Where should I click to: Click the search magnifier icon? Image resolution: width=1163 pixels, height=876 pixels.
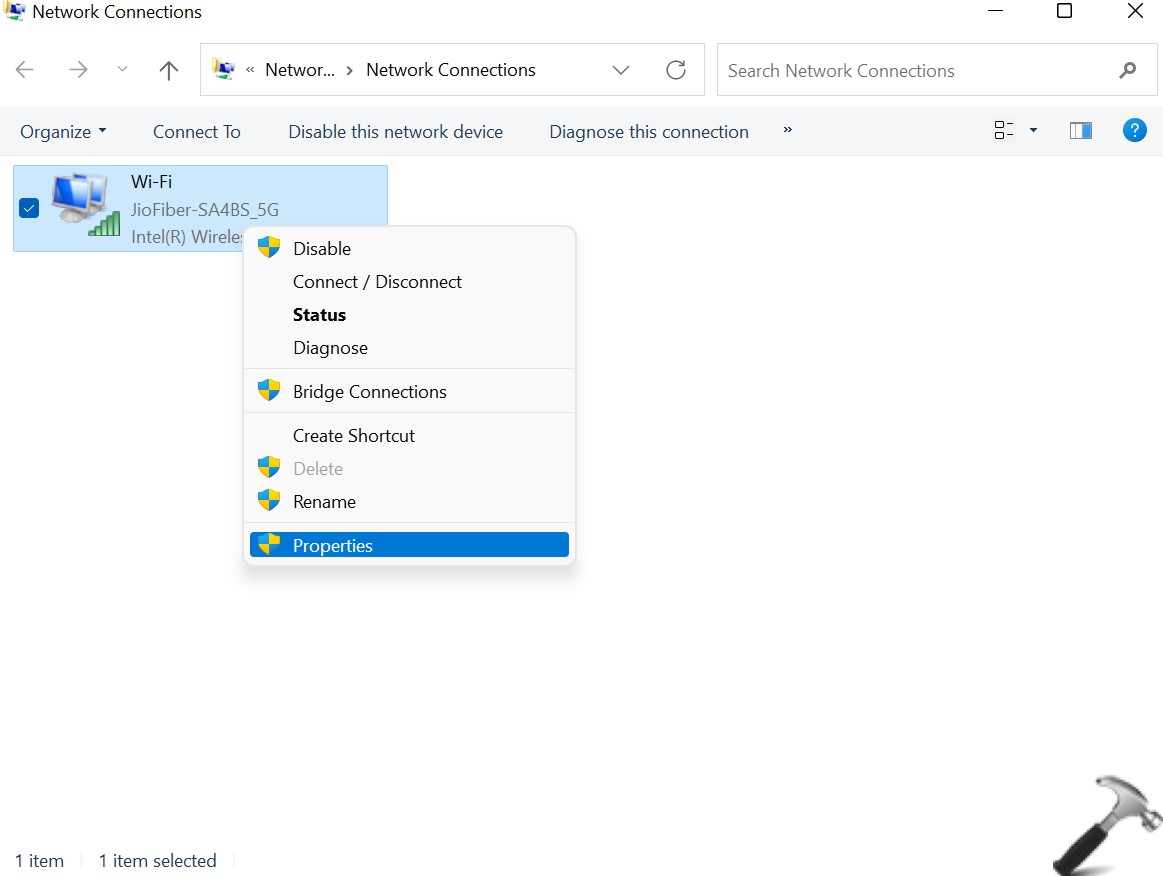click(x=1127, y=70)
